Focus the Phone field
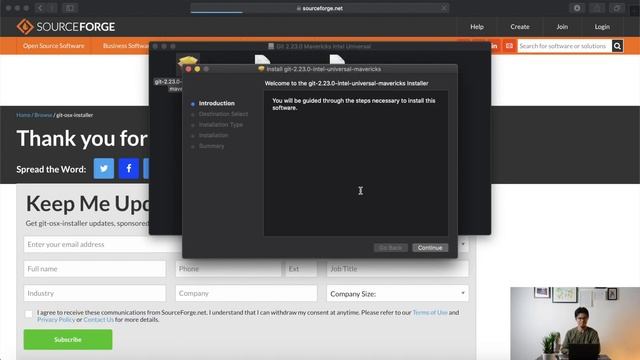This screenshot has width=640, height=360. pos(229,269)
